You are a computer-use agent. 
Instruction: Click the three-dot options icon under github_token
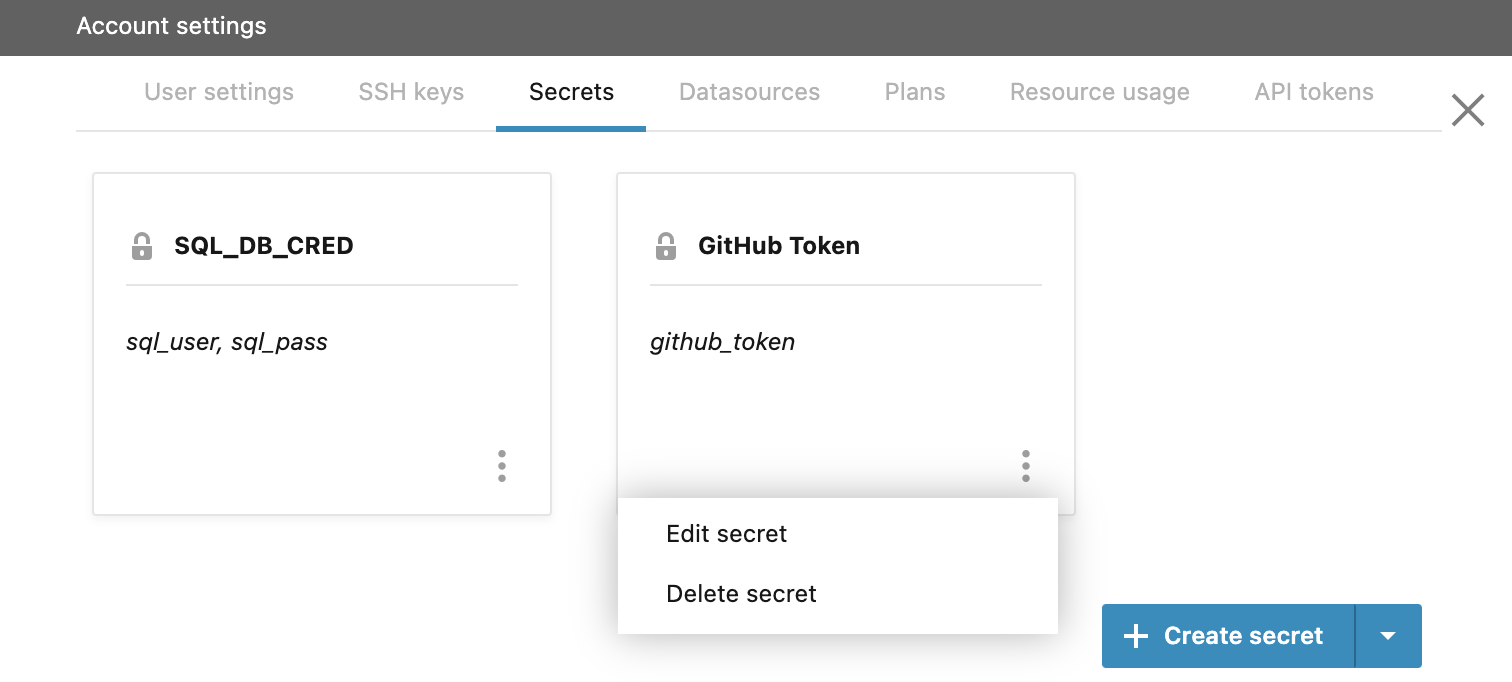click(1025, 465)
